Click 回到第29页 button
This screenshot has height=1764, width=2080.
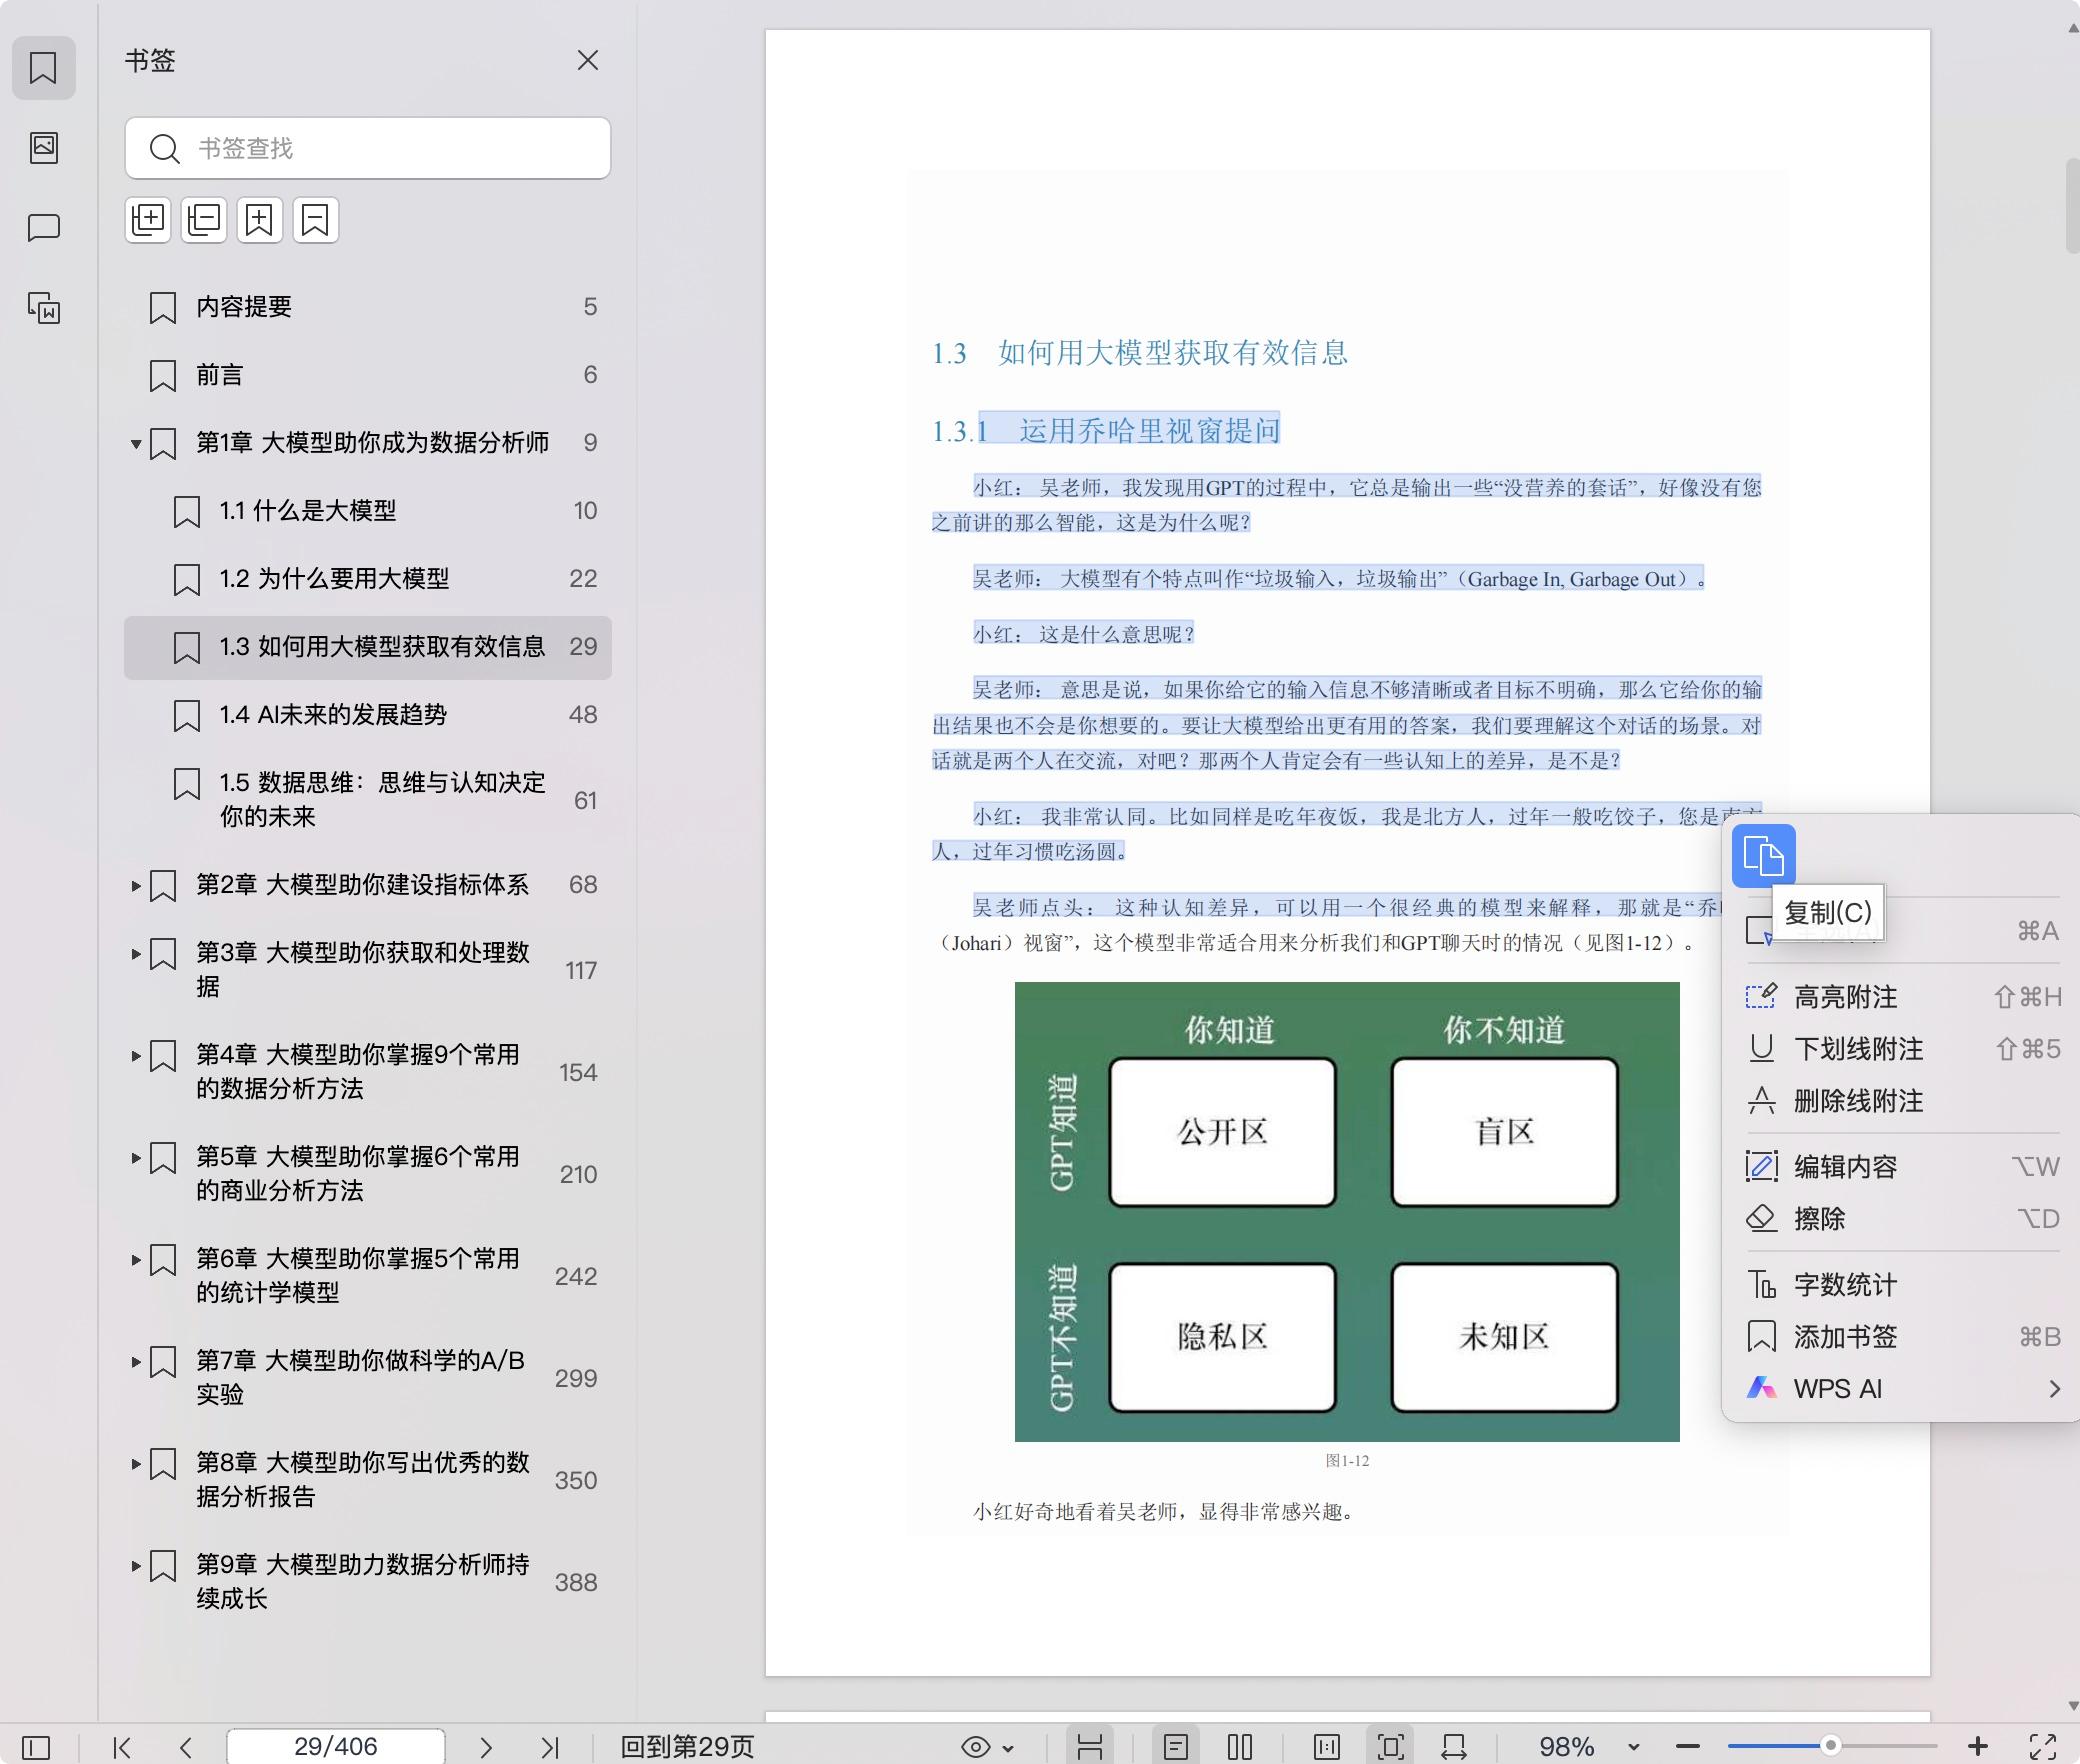687,1747
